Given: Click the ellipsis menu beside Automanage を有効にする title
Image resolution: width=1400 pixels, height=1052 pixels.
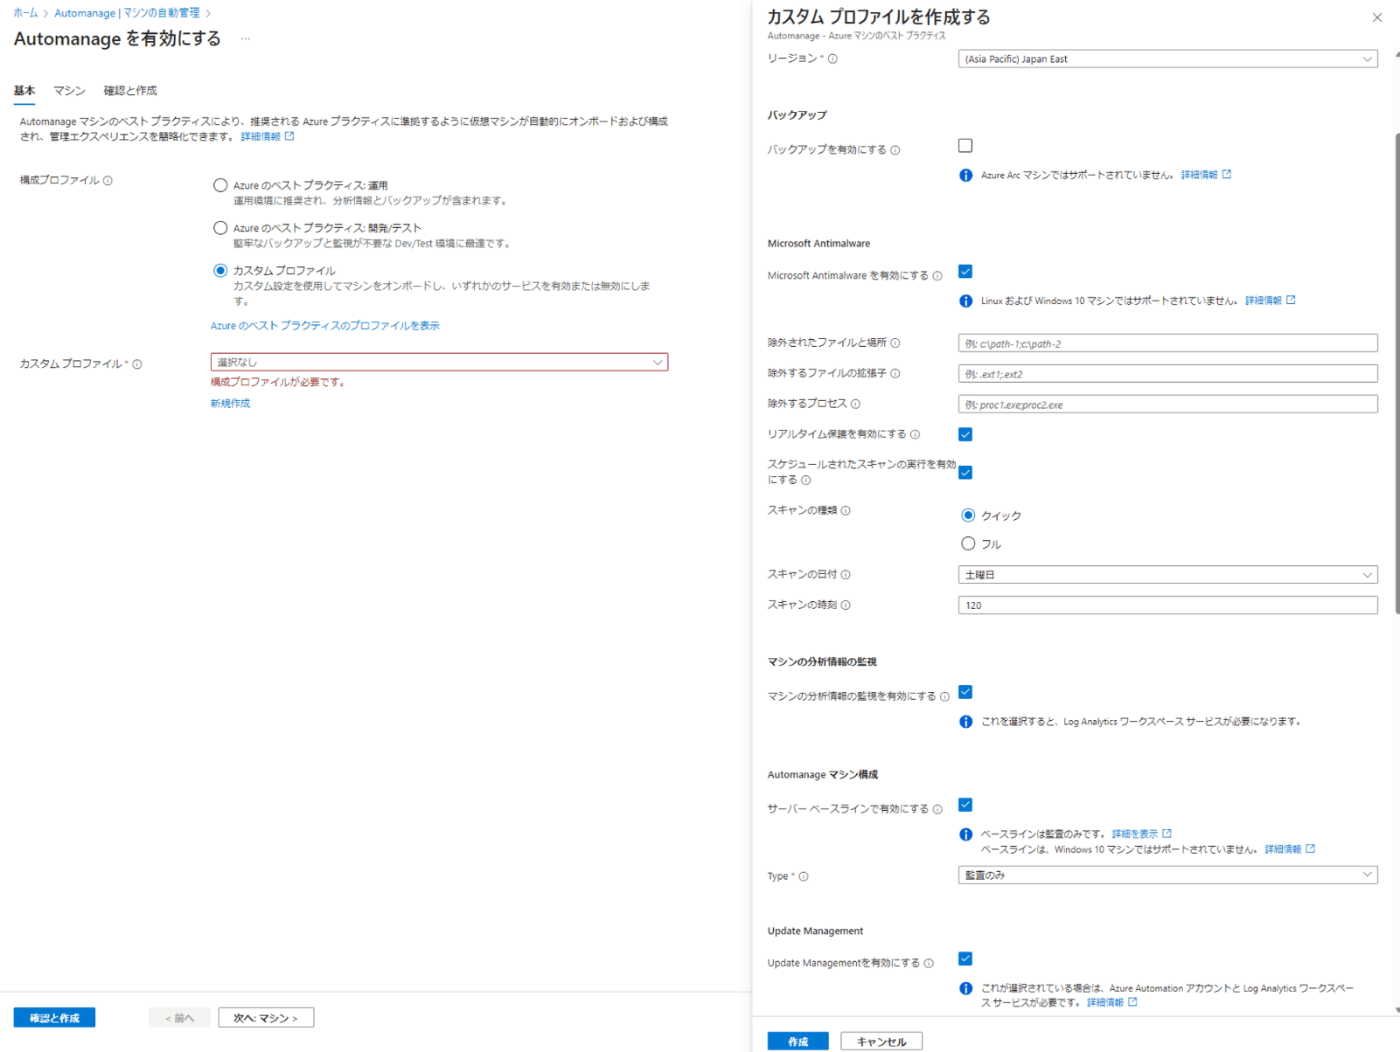Looking at the screenshot, I should [245, 39].
